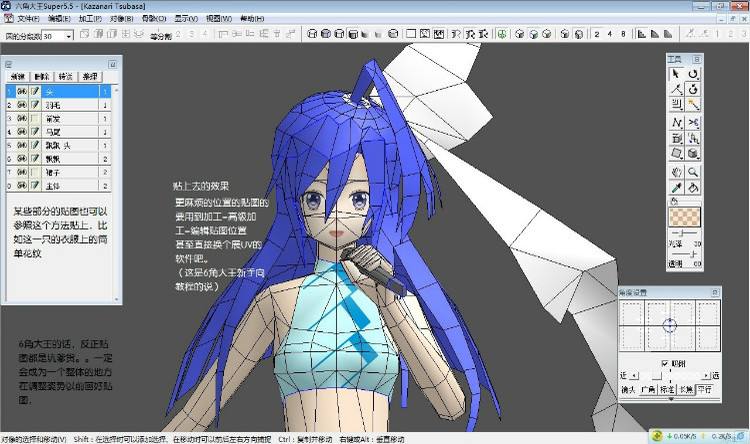This screenshot has width=750, height=444.
Task: Choose the 标准 standard lens button
Action: [667, 390]
